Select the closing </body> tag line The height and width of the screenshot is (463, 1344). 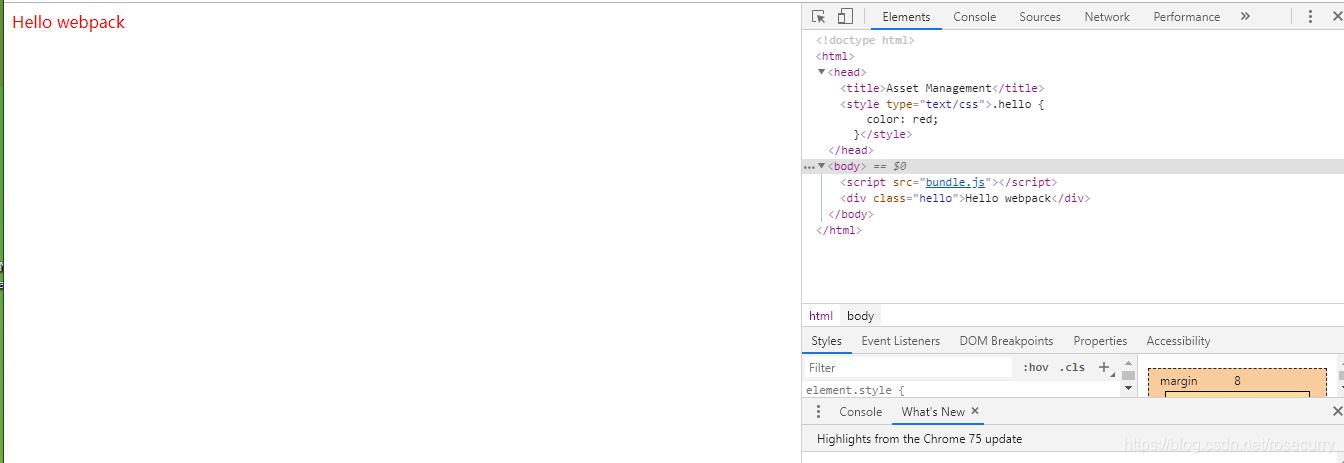[x=851, y=214]
